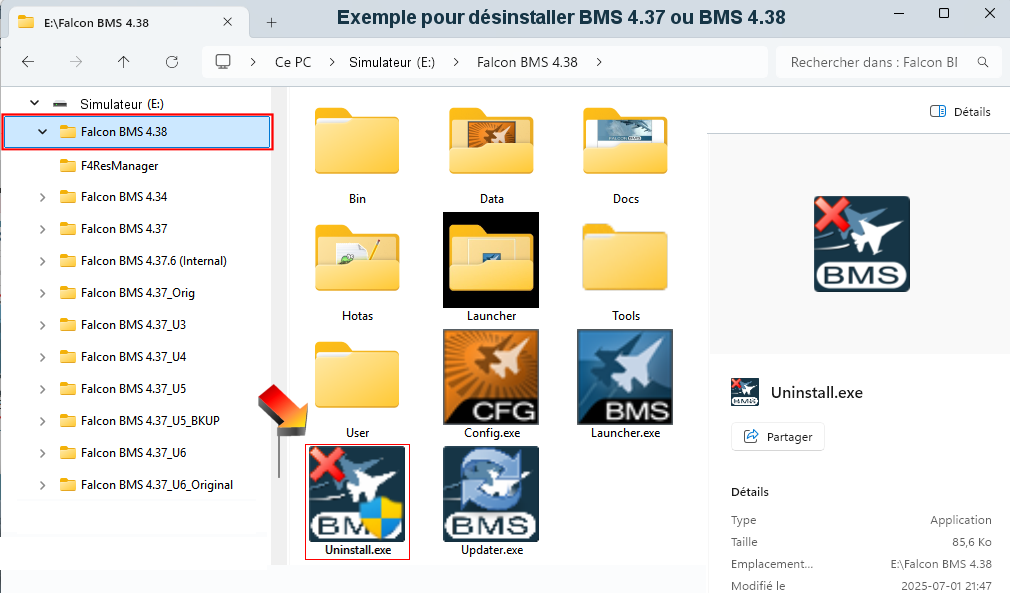
Task: Click Simulateur (E:) in the address bar
Action: 402,61
